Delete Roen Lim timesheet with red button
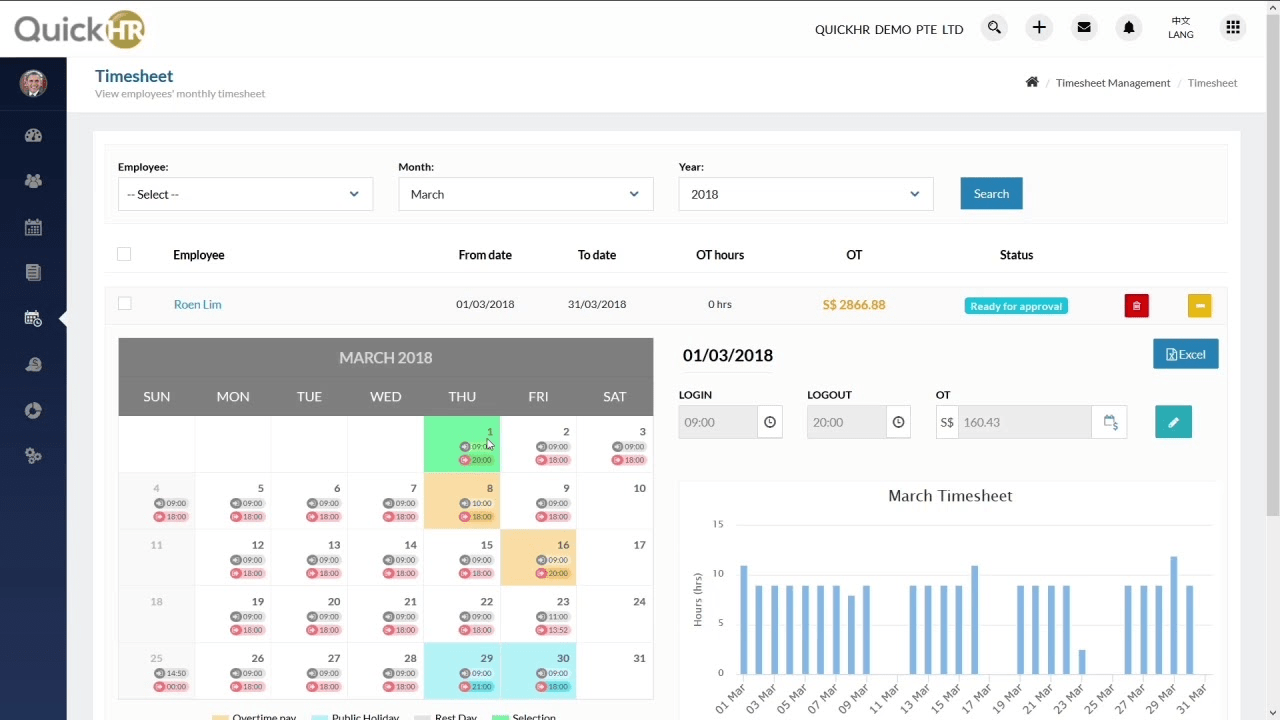The image size is (1280, 720). click(1136, 306)
